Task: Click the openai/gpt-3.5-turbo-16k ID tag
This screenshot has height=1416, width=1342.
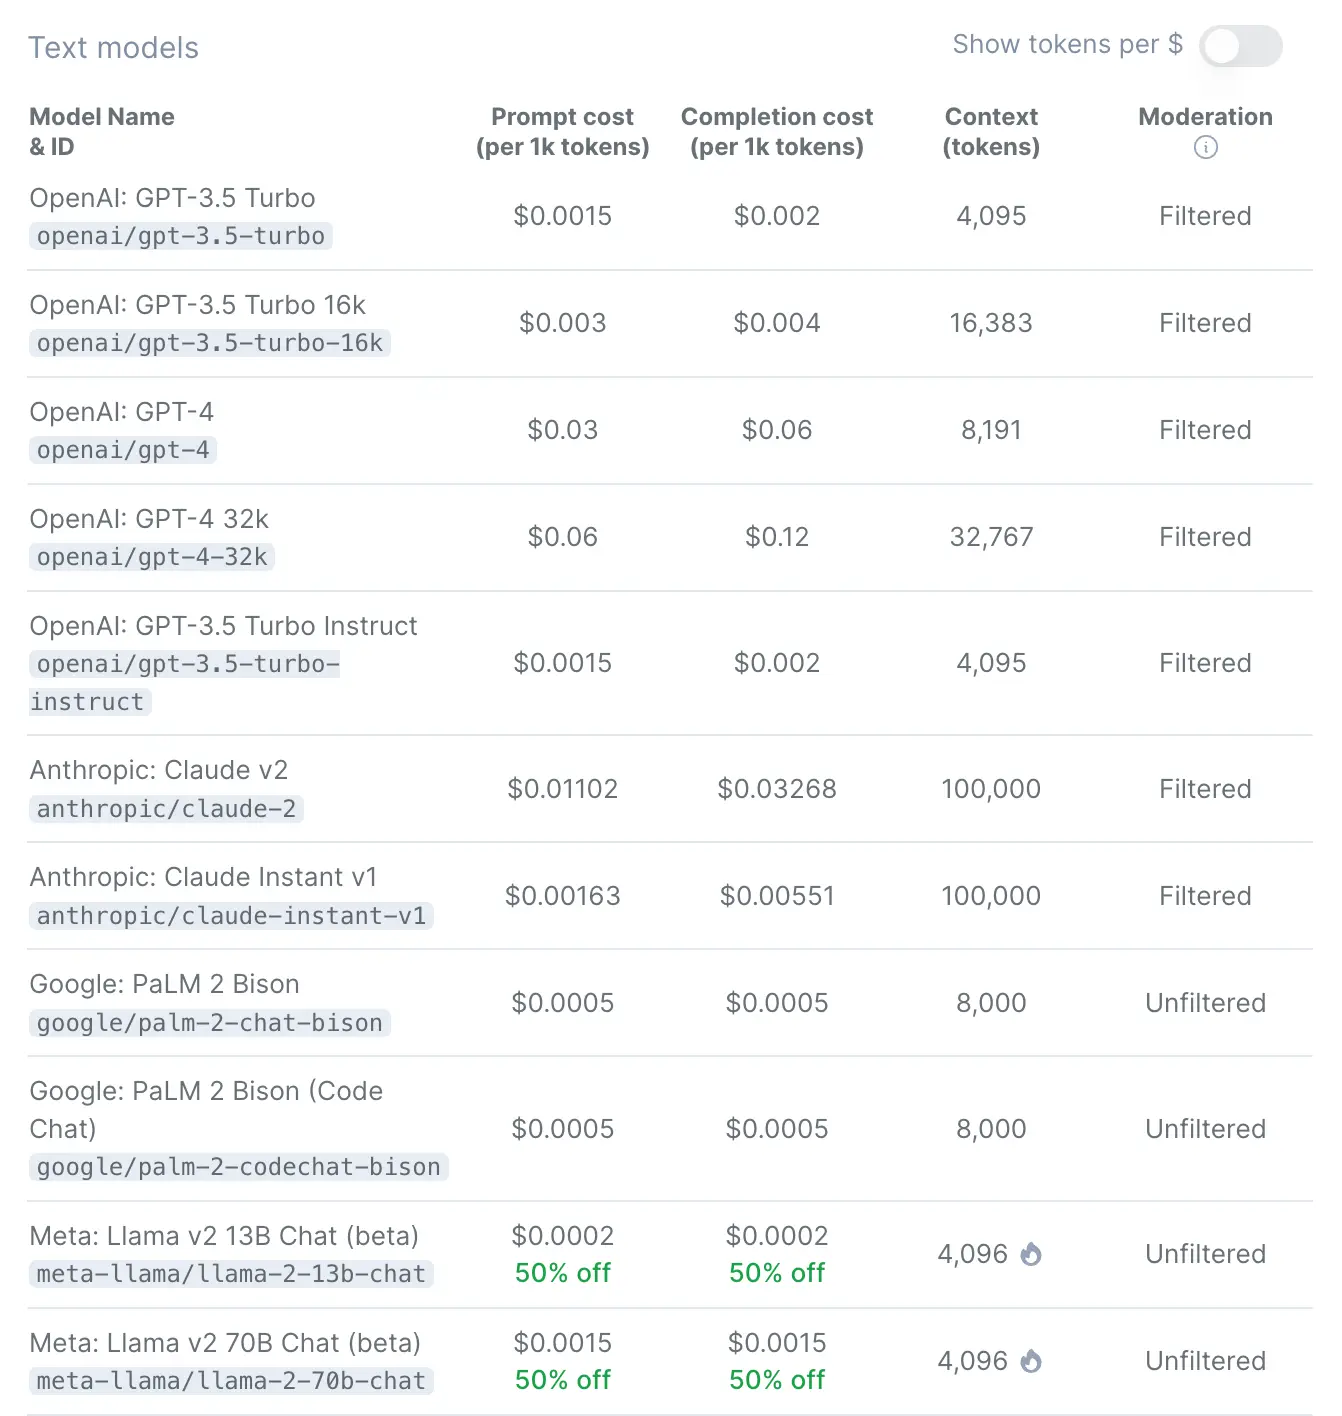Action: [x=209, y=343]
